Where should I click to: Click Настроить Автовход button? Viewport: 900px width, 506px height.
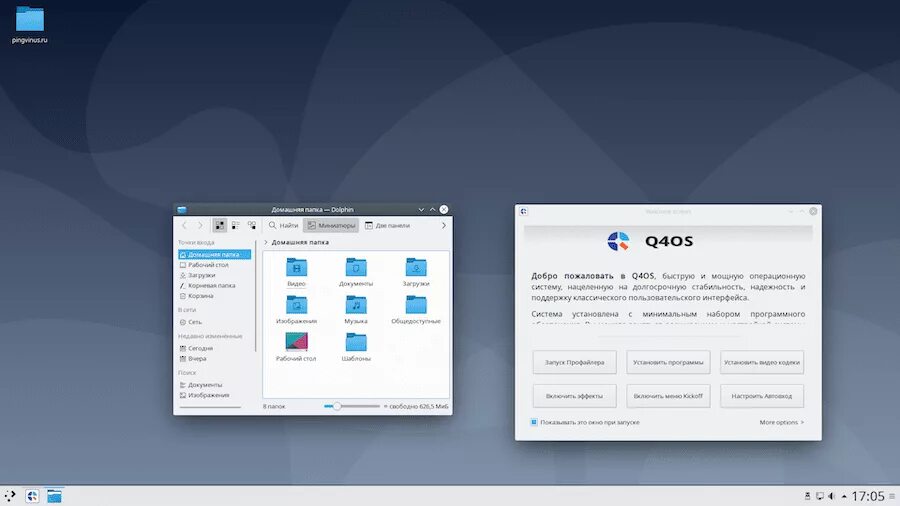pos(762,396)
